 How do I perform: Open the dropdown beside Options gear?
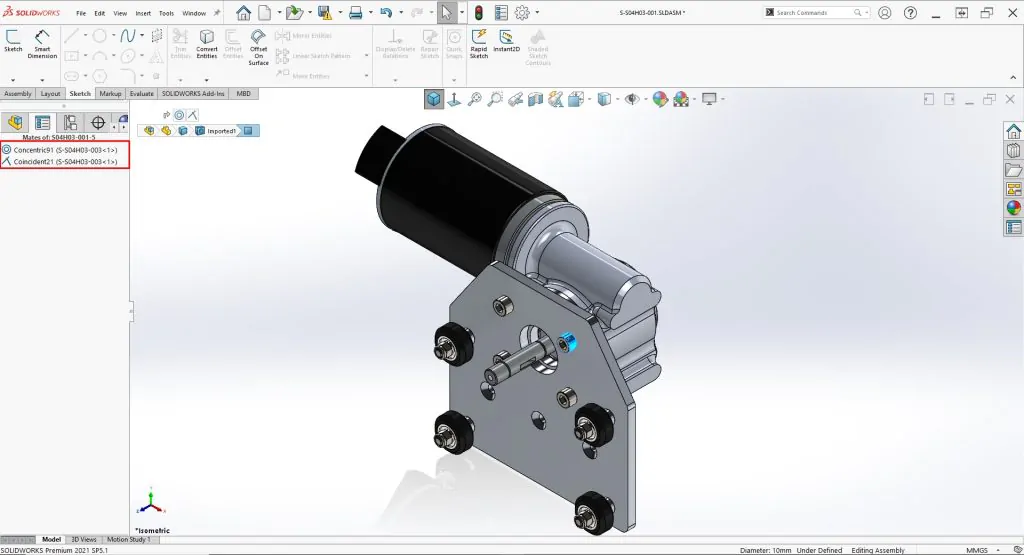[x=537, y=12]
